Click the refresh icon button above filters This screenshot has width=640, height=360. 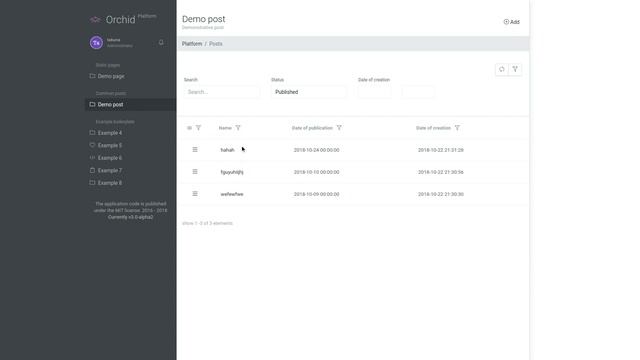click(x=502, y=69)
